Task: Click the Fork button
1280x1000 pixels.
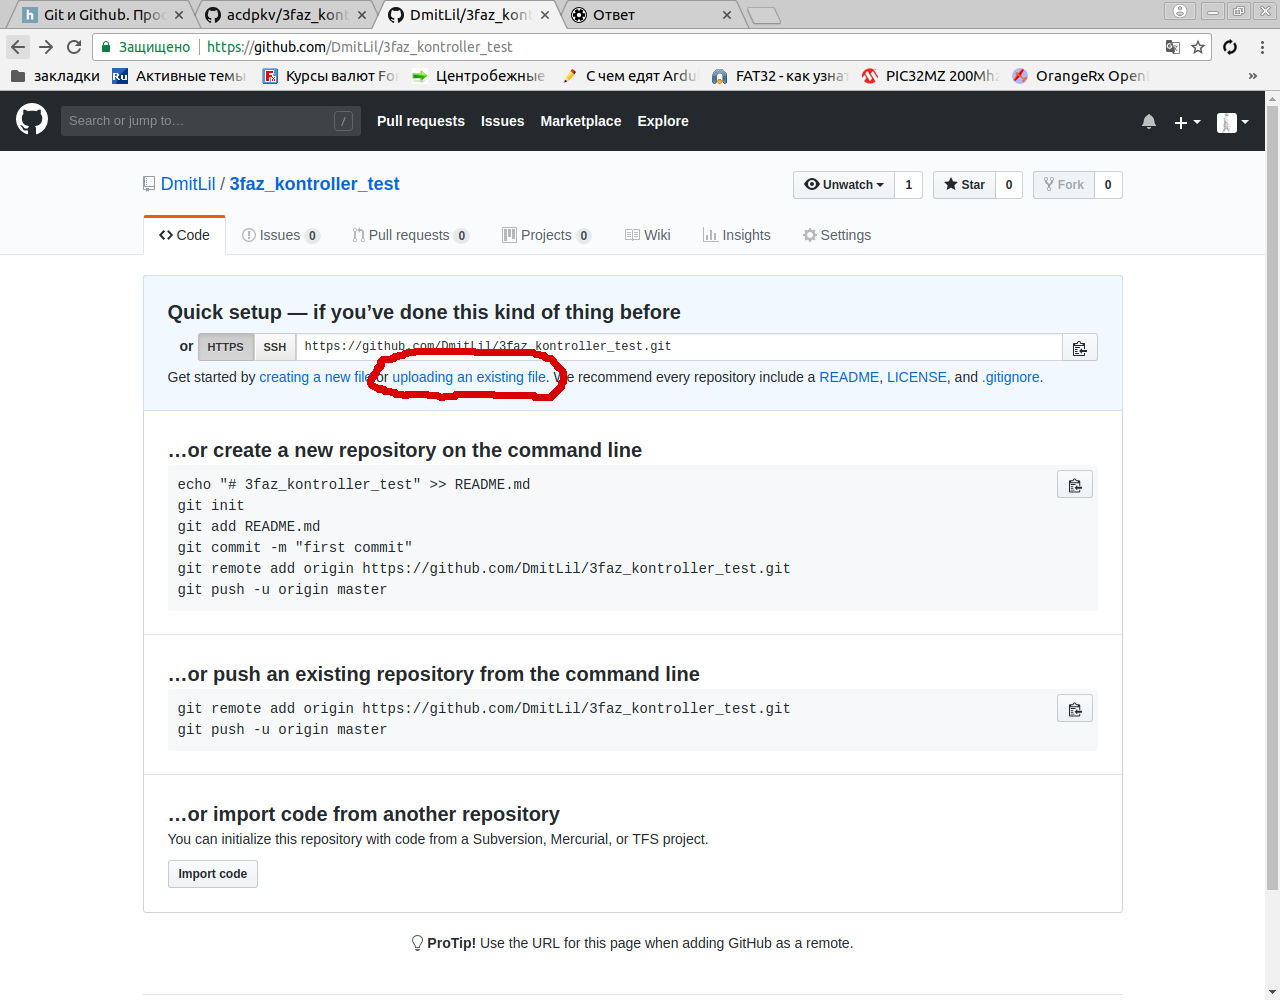Action: (x=1064, y=185)
